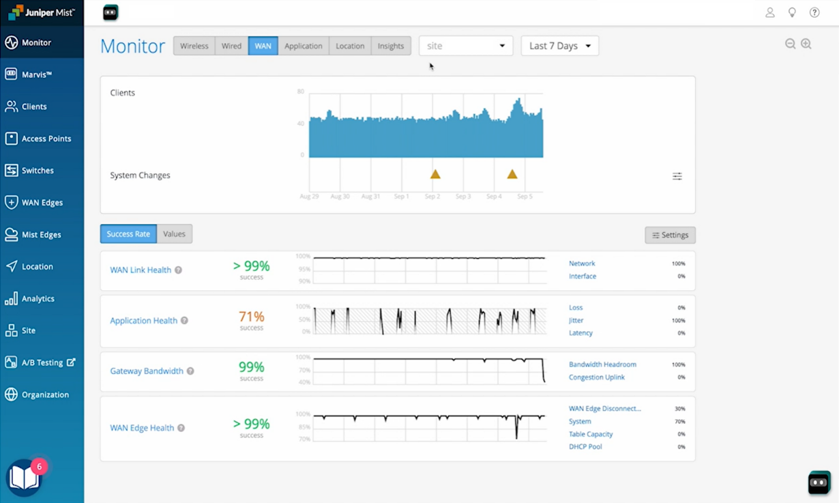
Task: Click the chart filter options icon
Action: pos(677,176)
